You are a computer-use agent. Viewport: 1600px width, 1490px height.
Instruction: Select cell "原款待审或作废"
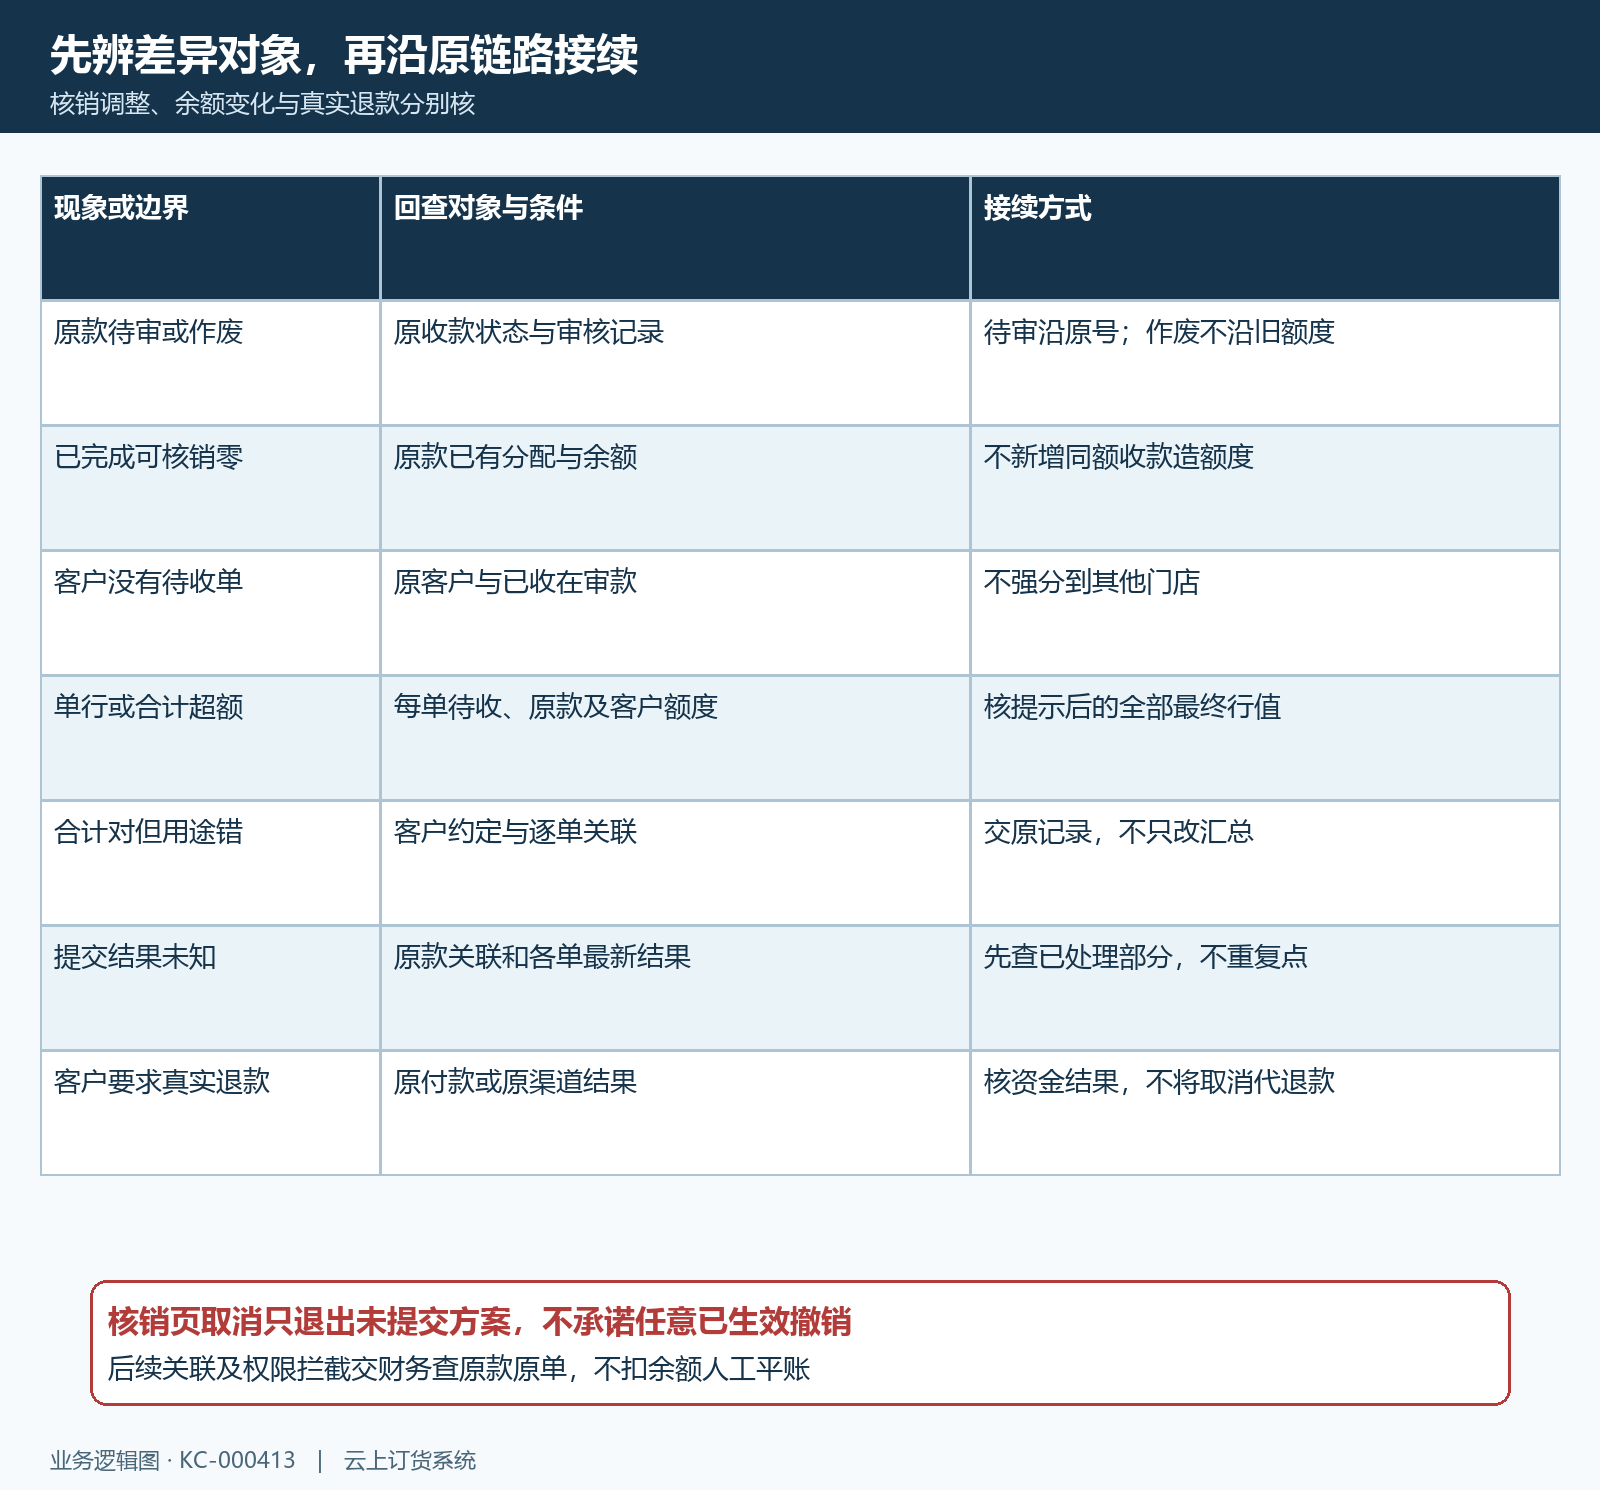[x=210, y=363]
